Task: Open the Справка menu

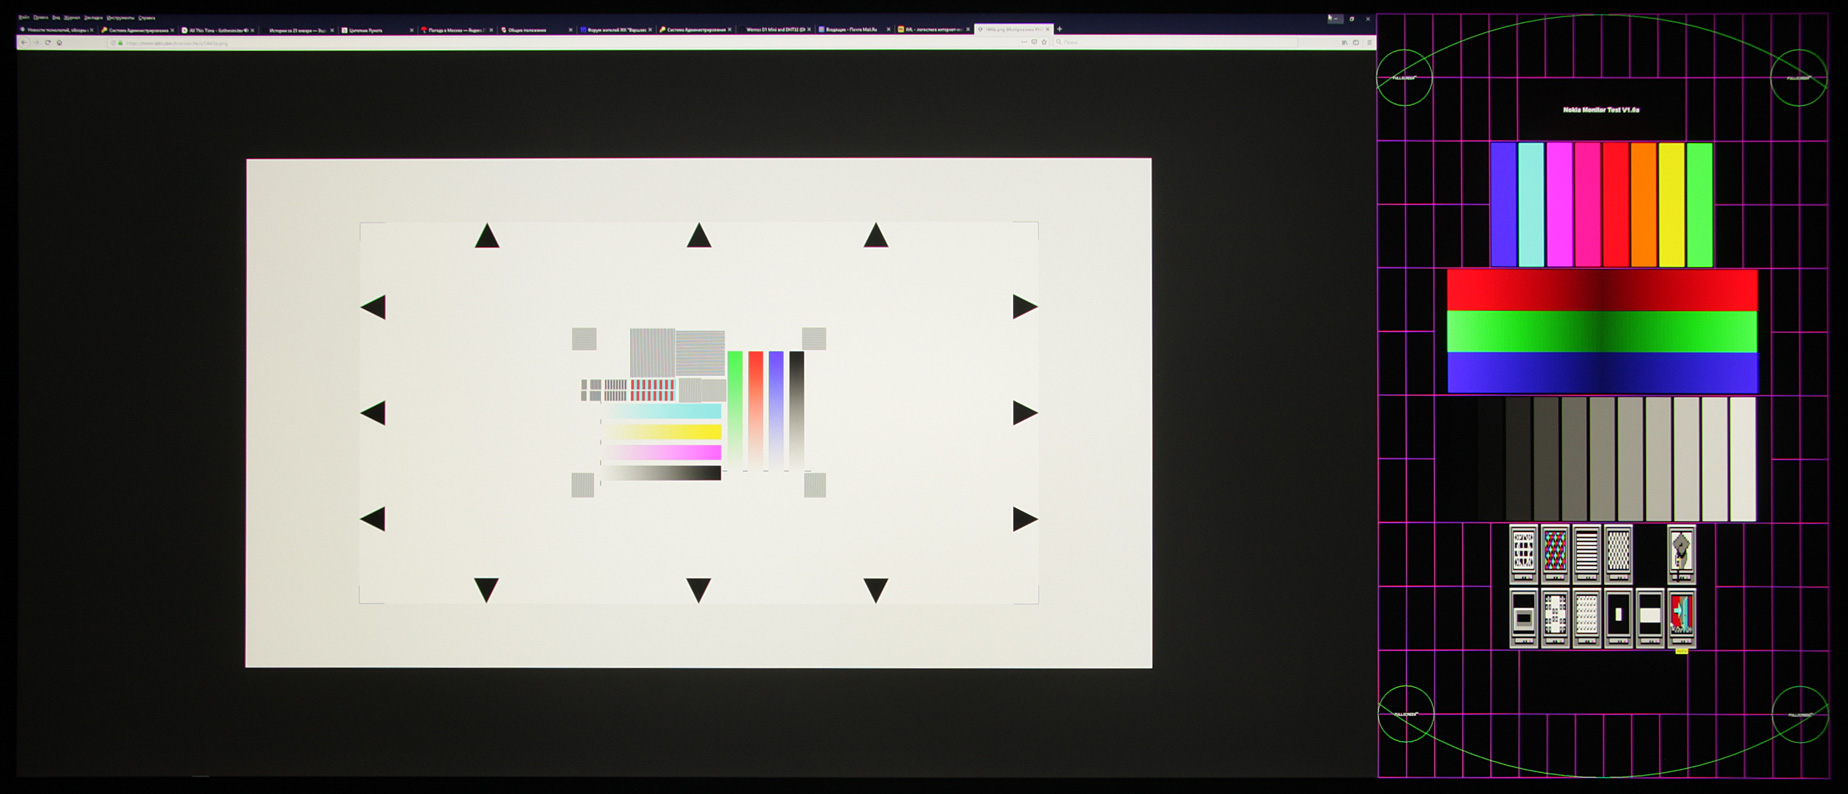Action: click(147, 17)
